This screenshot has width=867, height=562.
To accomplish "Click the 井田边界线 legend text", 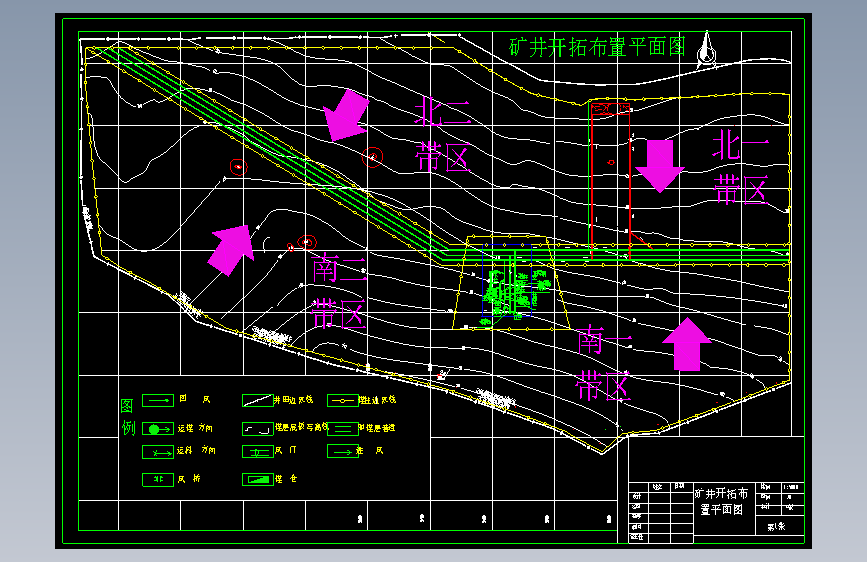I will coord(294,399).
